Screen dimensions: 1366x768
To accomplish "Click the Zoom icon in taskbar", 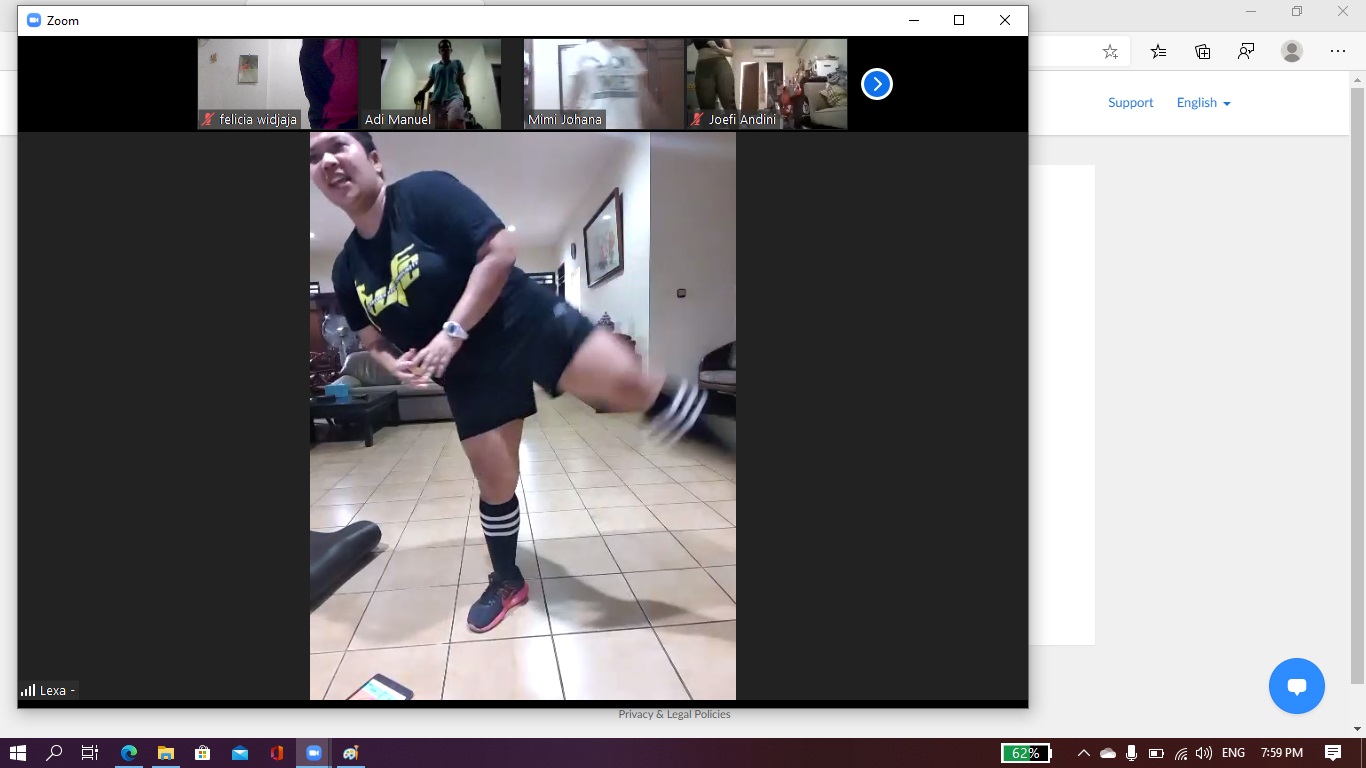I will pyautogui.click(x=314, y=753).
